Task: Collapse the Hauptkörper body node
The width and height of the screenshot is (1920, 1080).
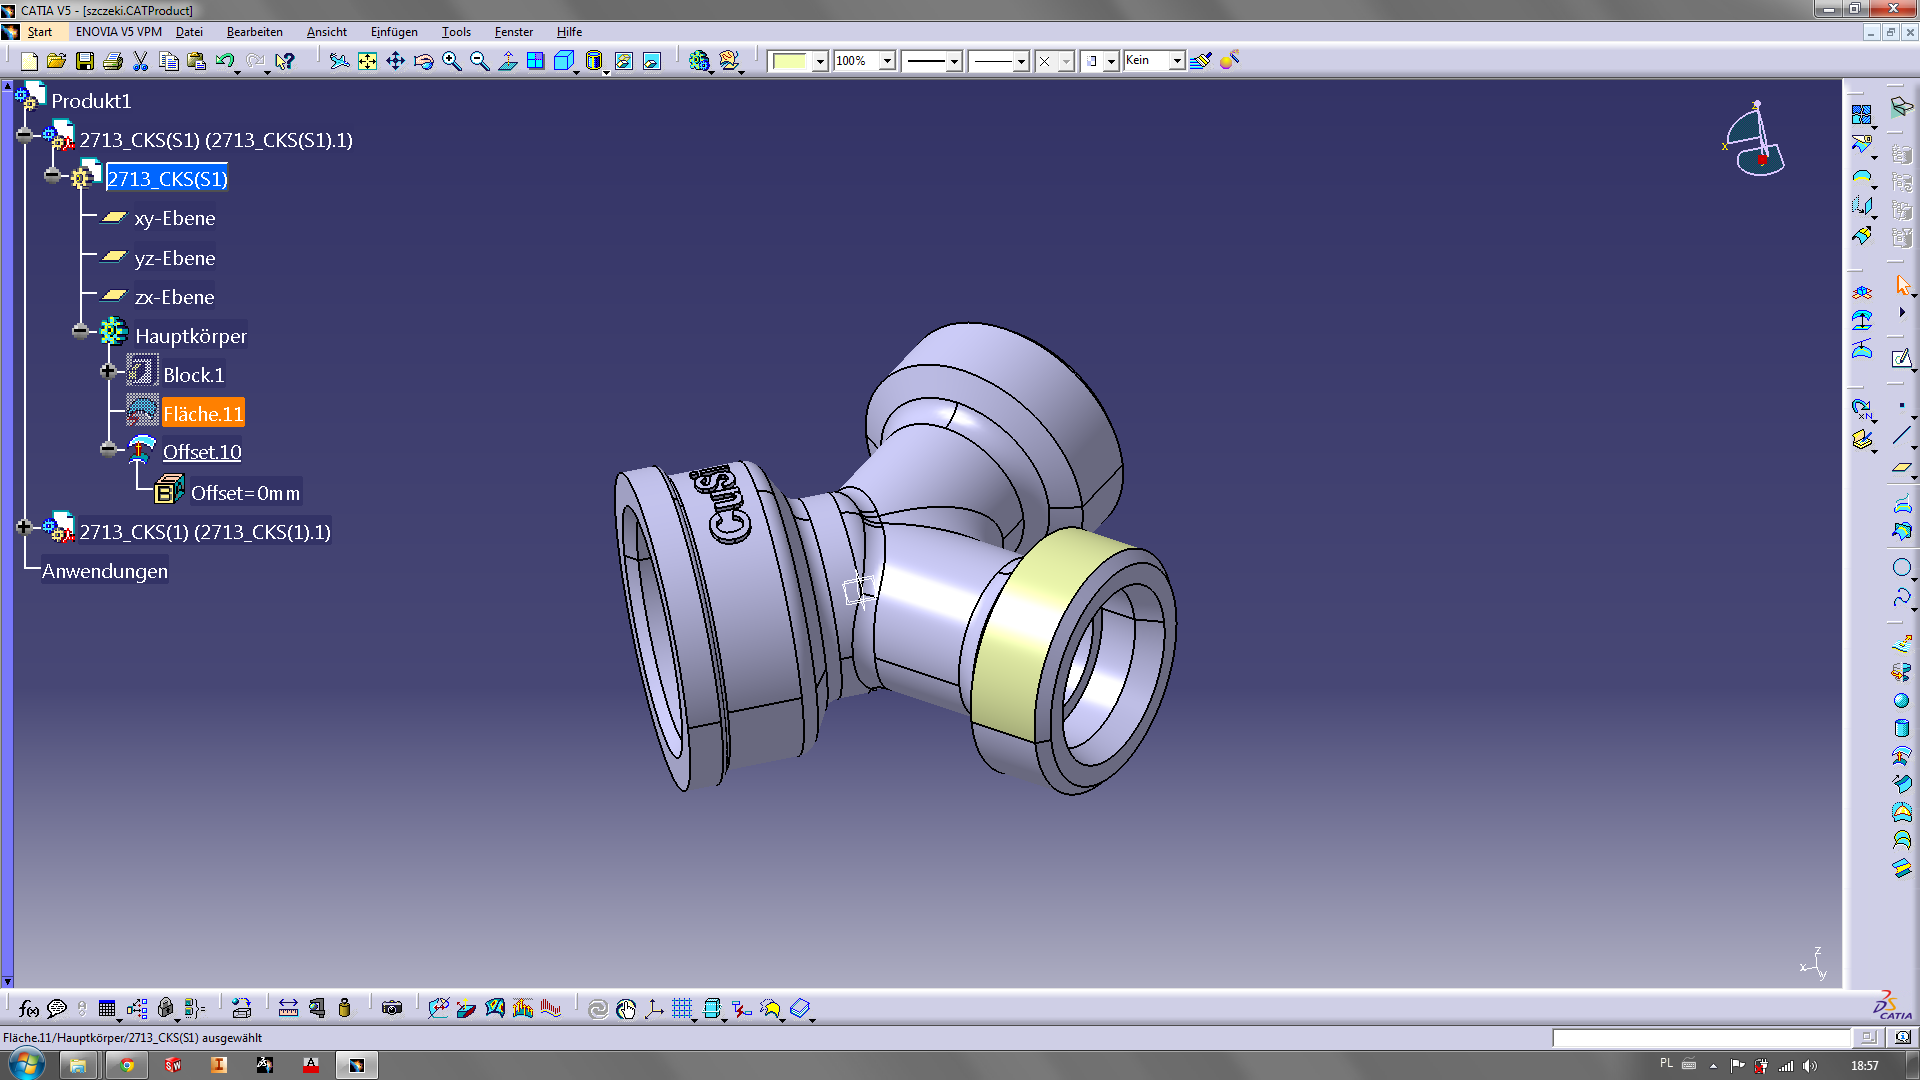Action: coord(80,331)
